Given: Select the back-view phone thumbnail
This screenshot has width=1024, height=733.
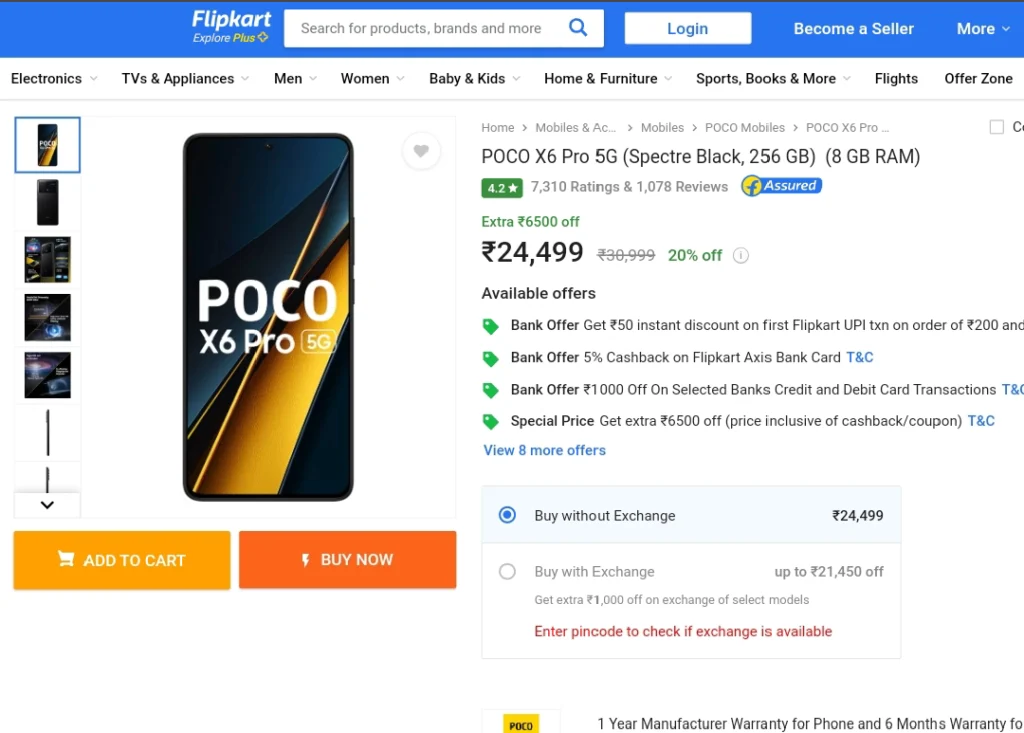Looking at the screenshot, I should pyautogui.click(x=48, y=203).
